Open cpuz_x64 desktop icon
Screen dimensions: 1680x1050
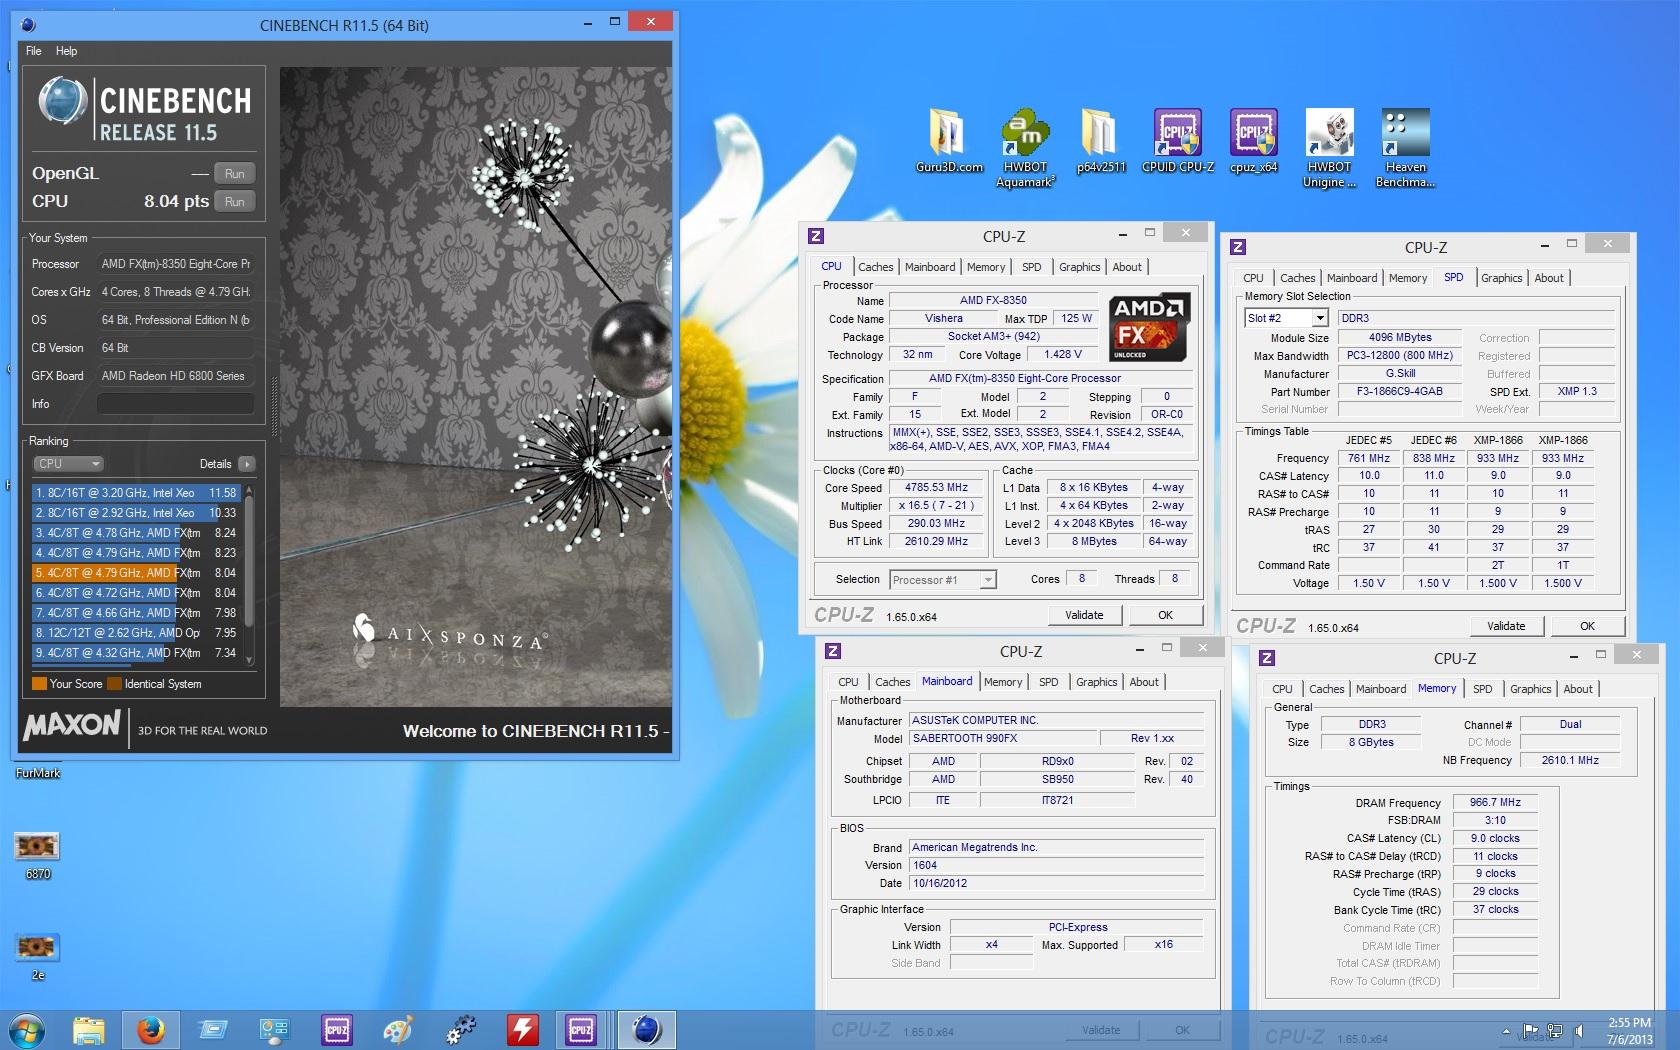point(1253,141)
